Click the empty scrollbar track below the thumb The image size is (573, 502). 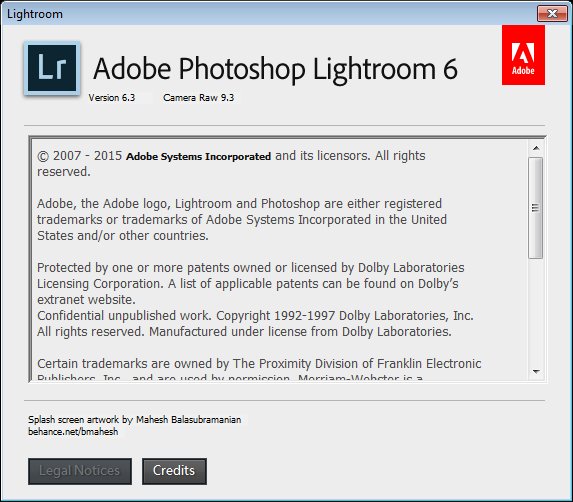pos(536,311)
